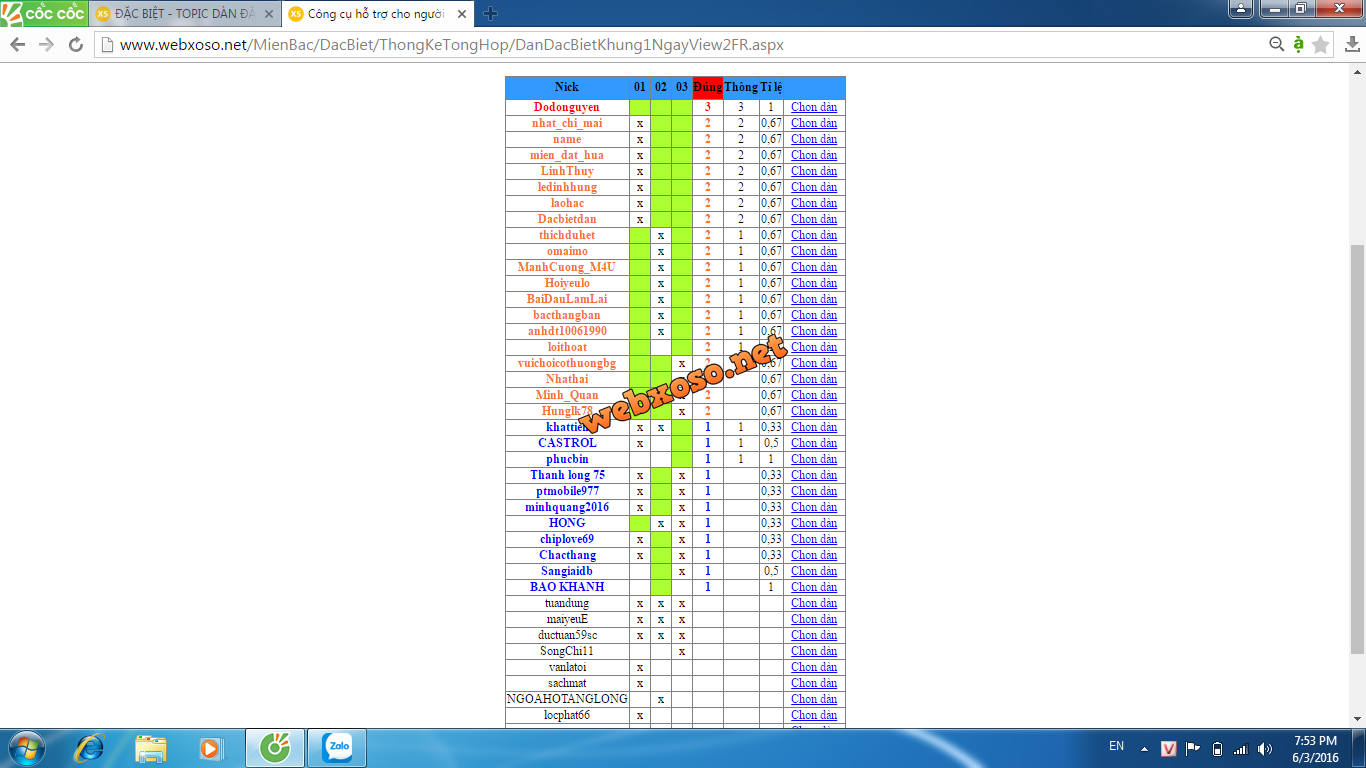Screen dimensions: 1366x768
Task: Select nick 'ductuan59sc' in the table
Action: [567, 635]
